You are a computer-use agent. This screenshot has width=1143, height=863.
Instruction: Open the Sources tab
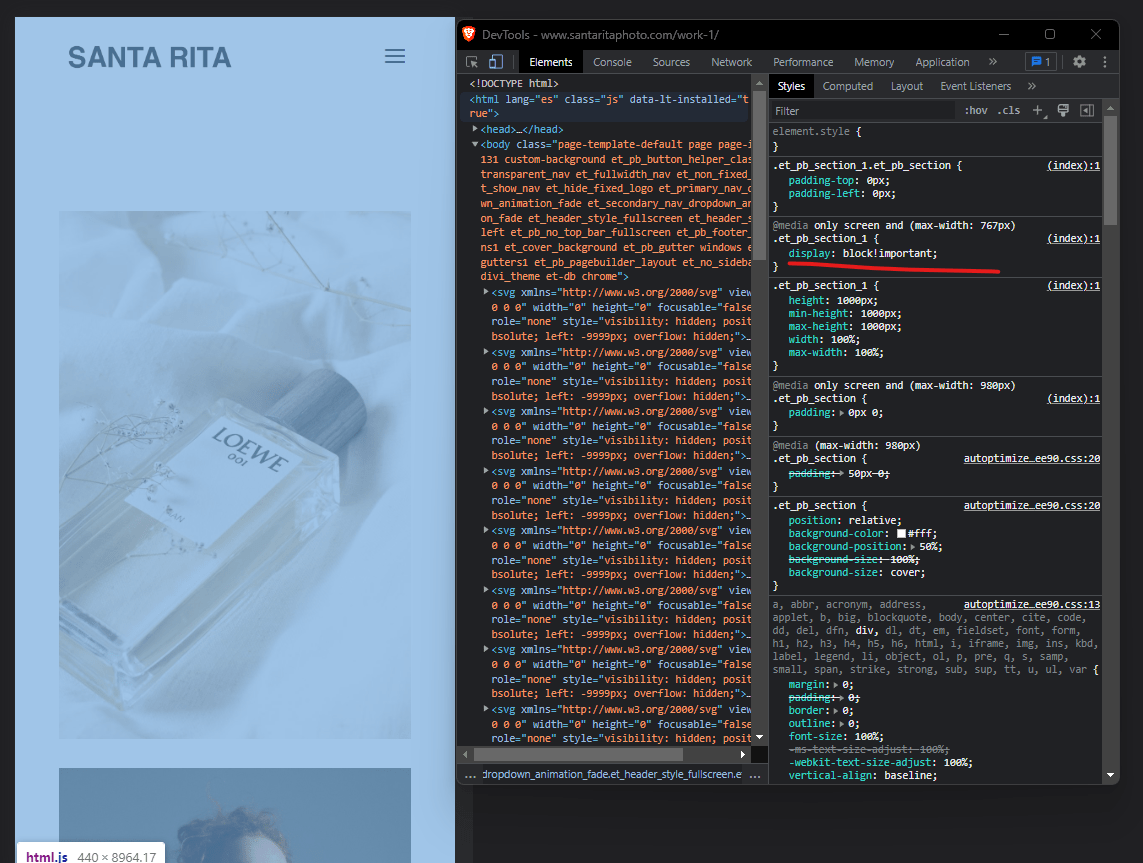point(671,62)
